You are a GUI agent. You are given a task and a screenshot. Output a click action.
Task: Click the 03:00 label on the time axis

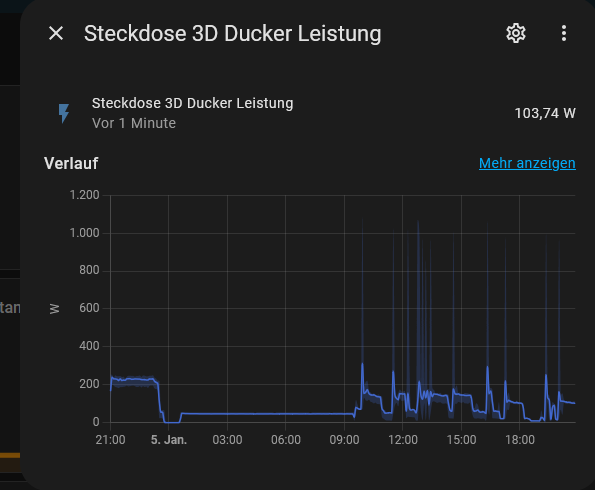(227, 440)
